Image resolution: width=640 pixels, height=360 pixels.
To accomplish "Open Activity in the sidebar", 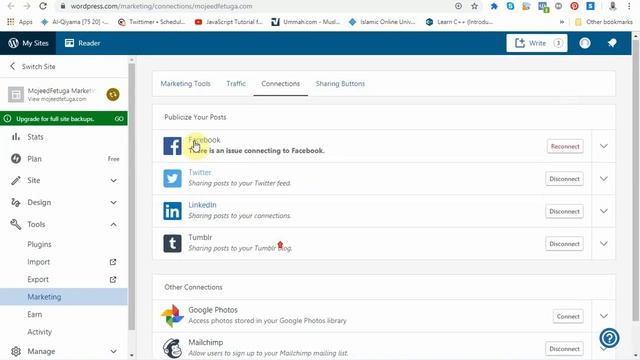I will [40, 332].
